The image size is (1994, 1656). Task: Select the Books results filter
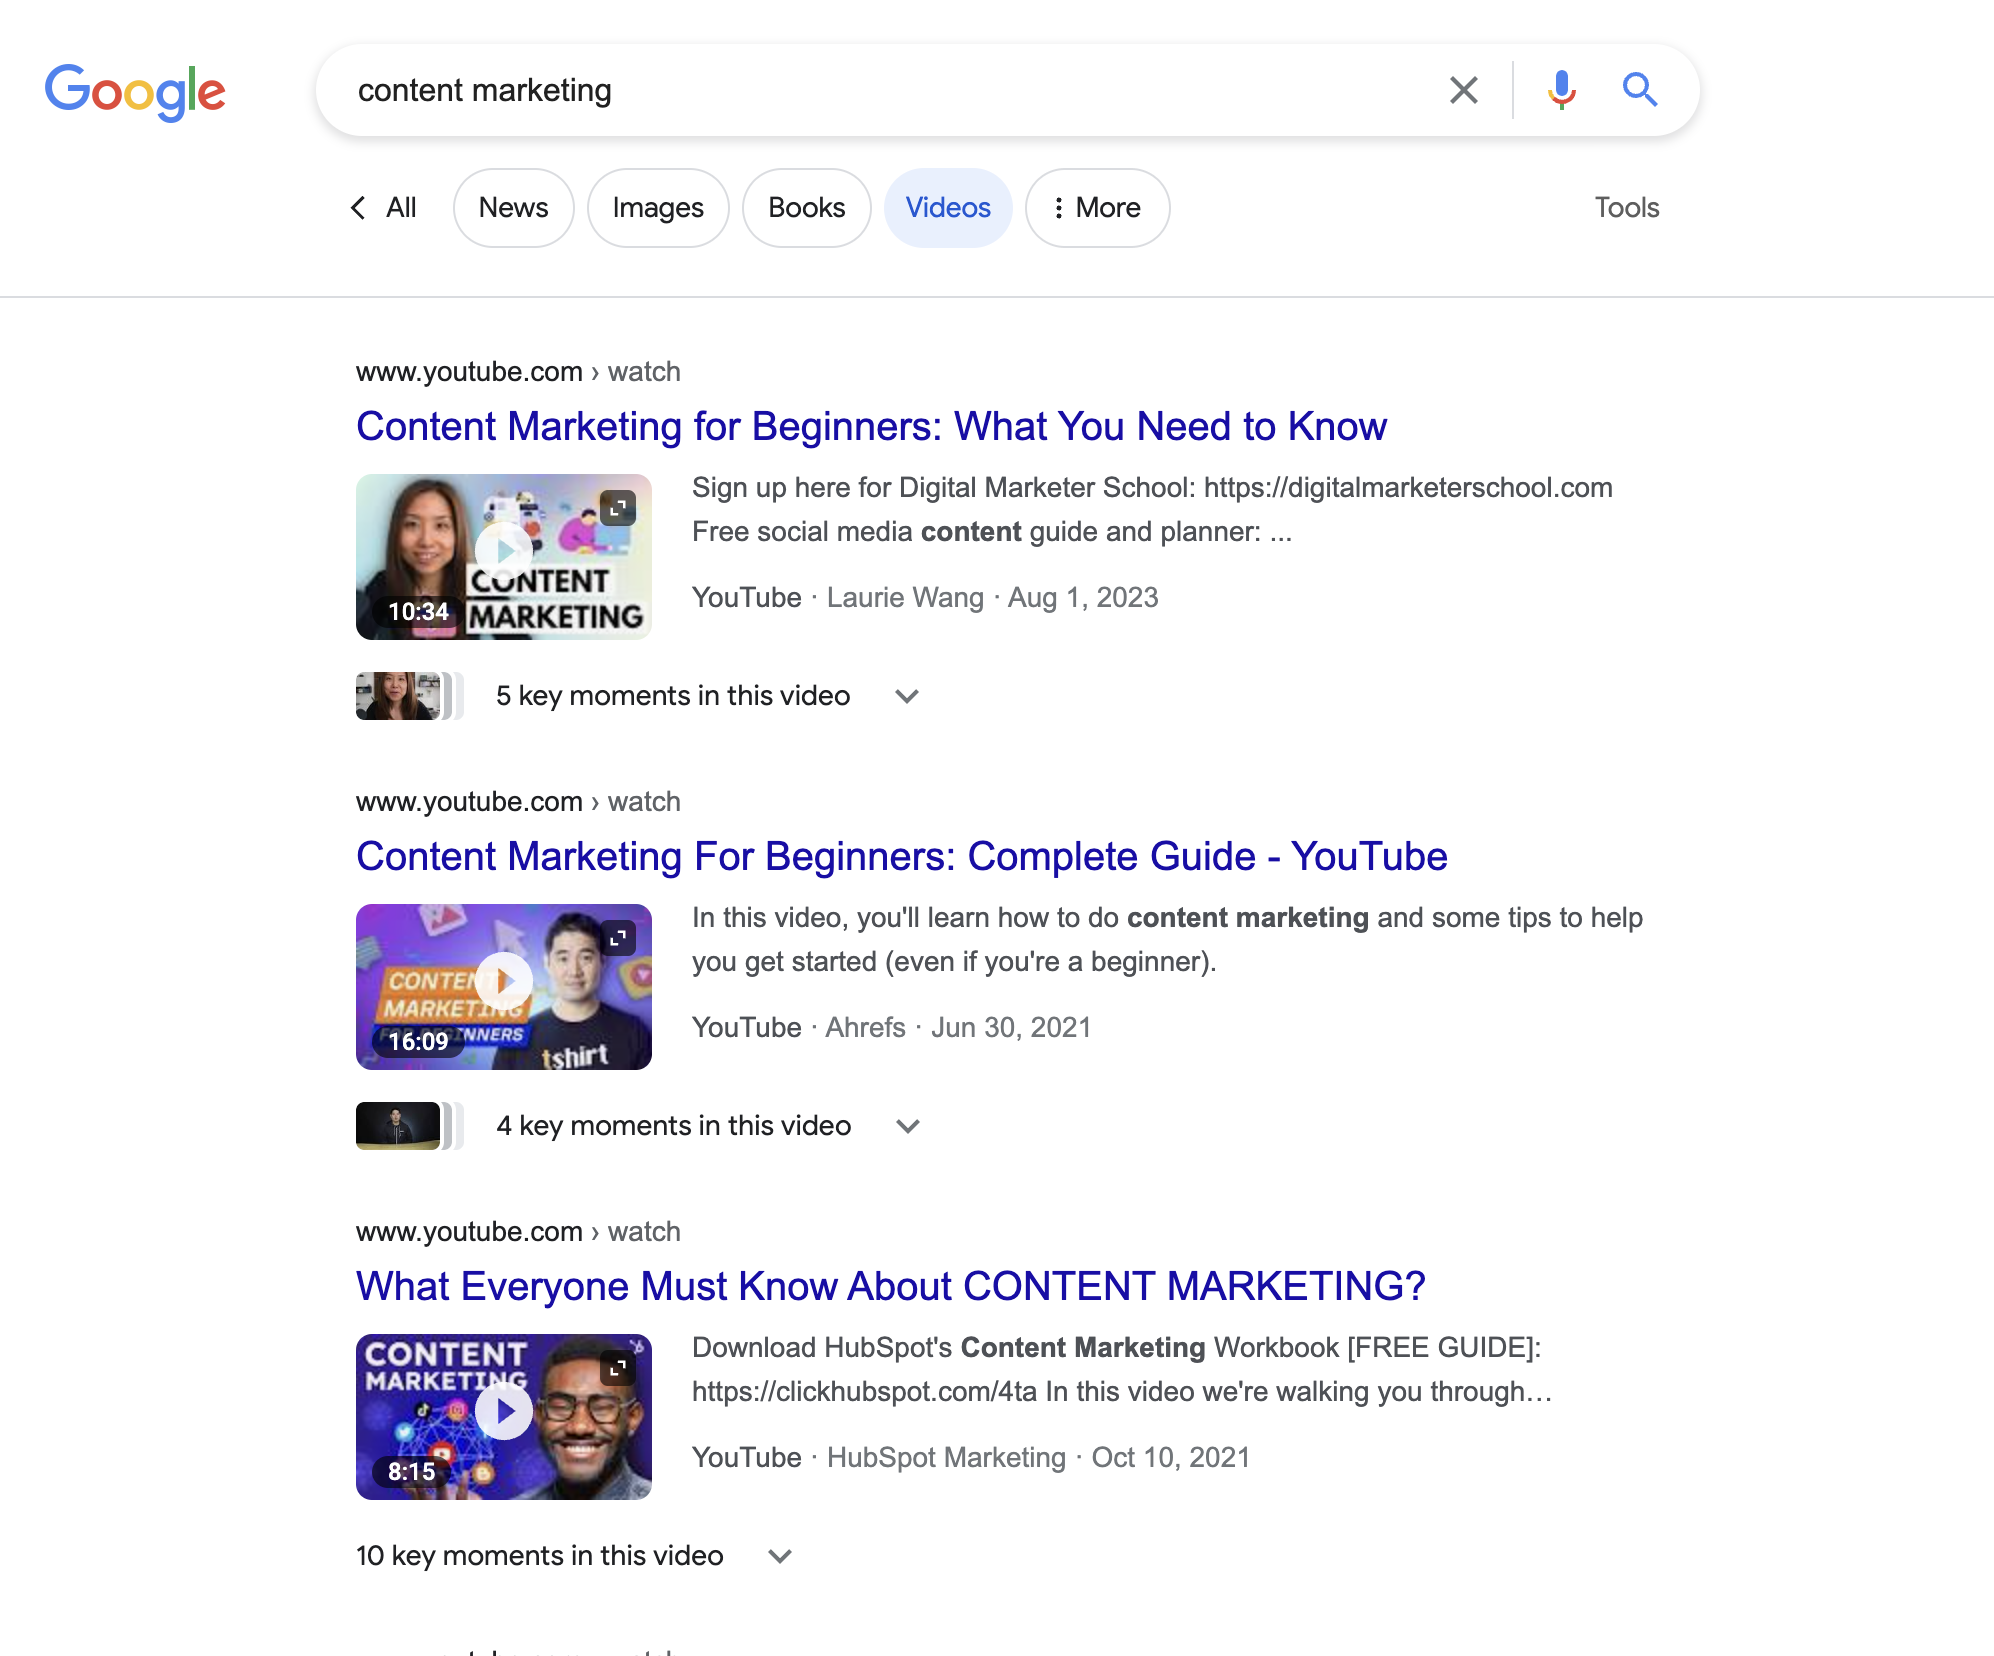point(806,207)
